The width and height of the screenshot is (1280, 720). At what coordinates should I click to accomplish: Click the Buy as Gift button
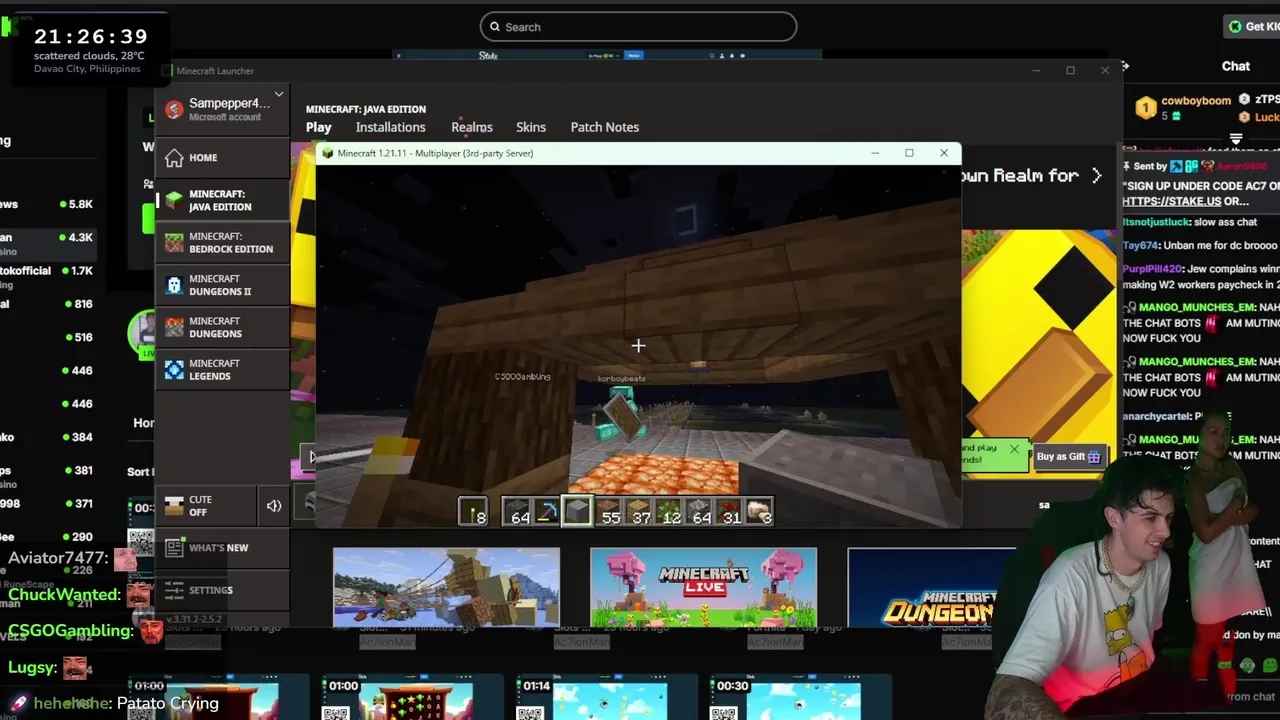coord(1069,457)
